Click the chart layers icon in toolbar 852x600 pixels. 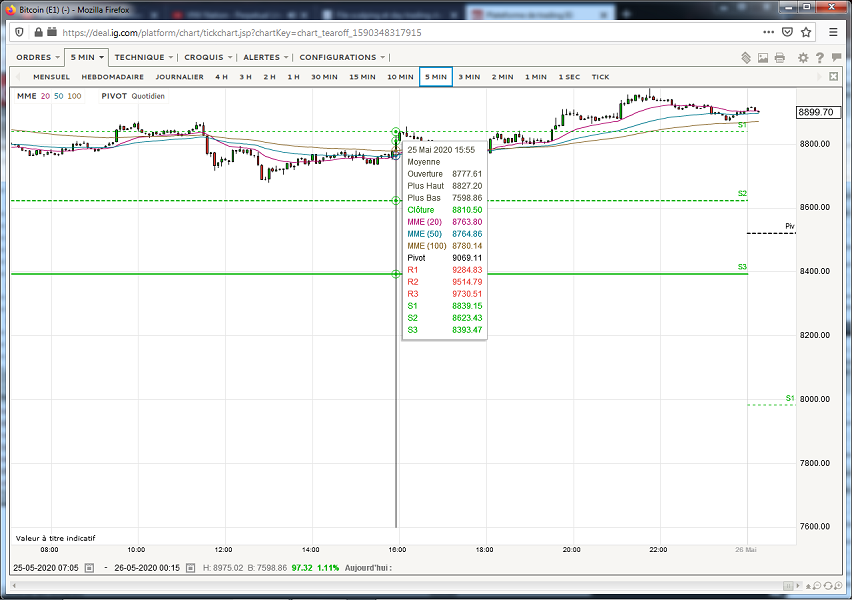coord(746,58)
